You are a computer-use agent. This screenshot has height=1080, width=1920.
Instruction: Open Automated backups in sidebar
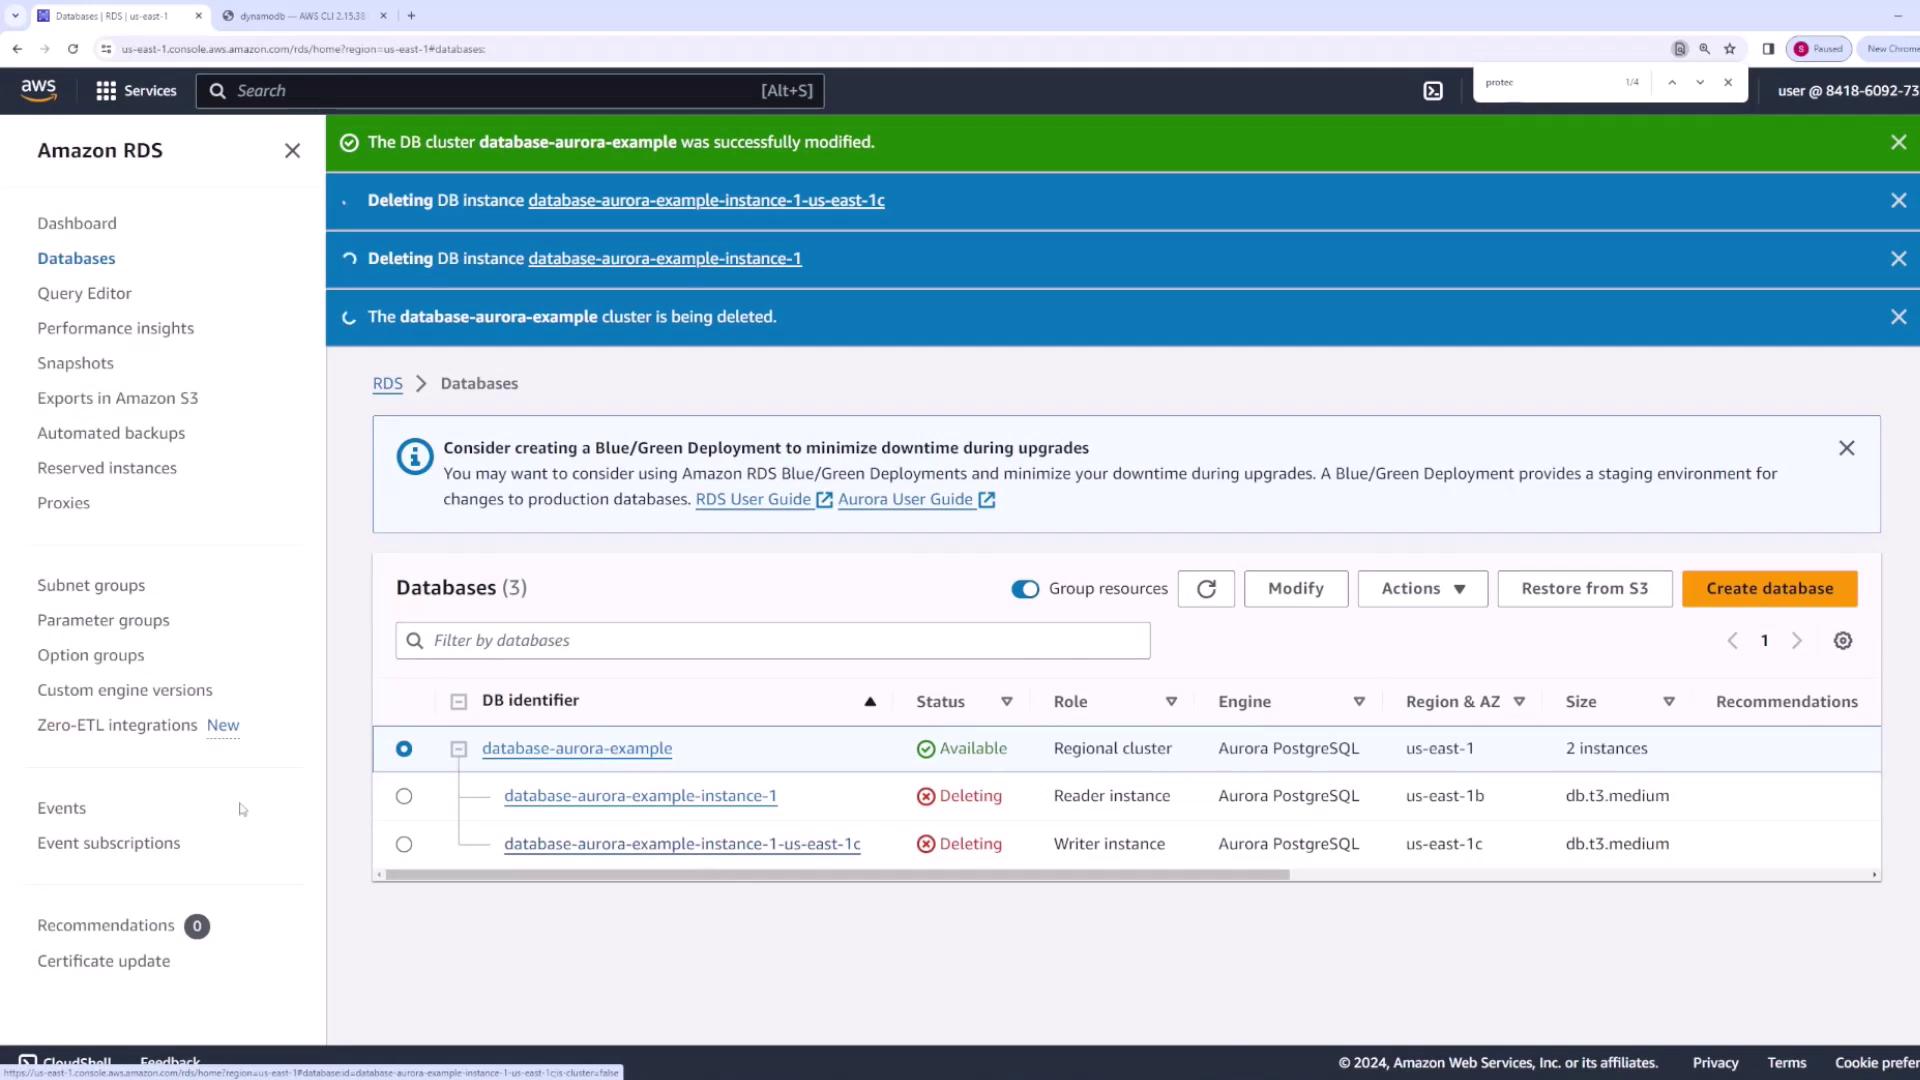pos(111,434)
